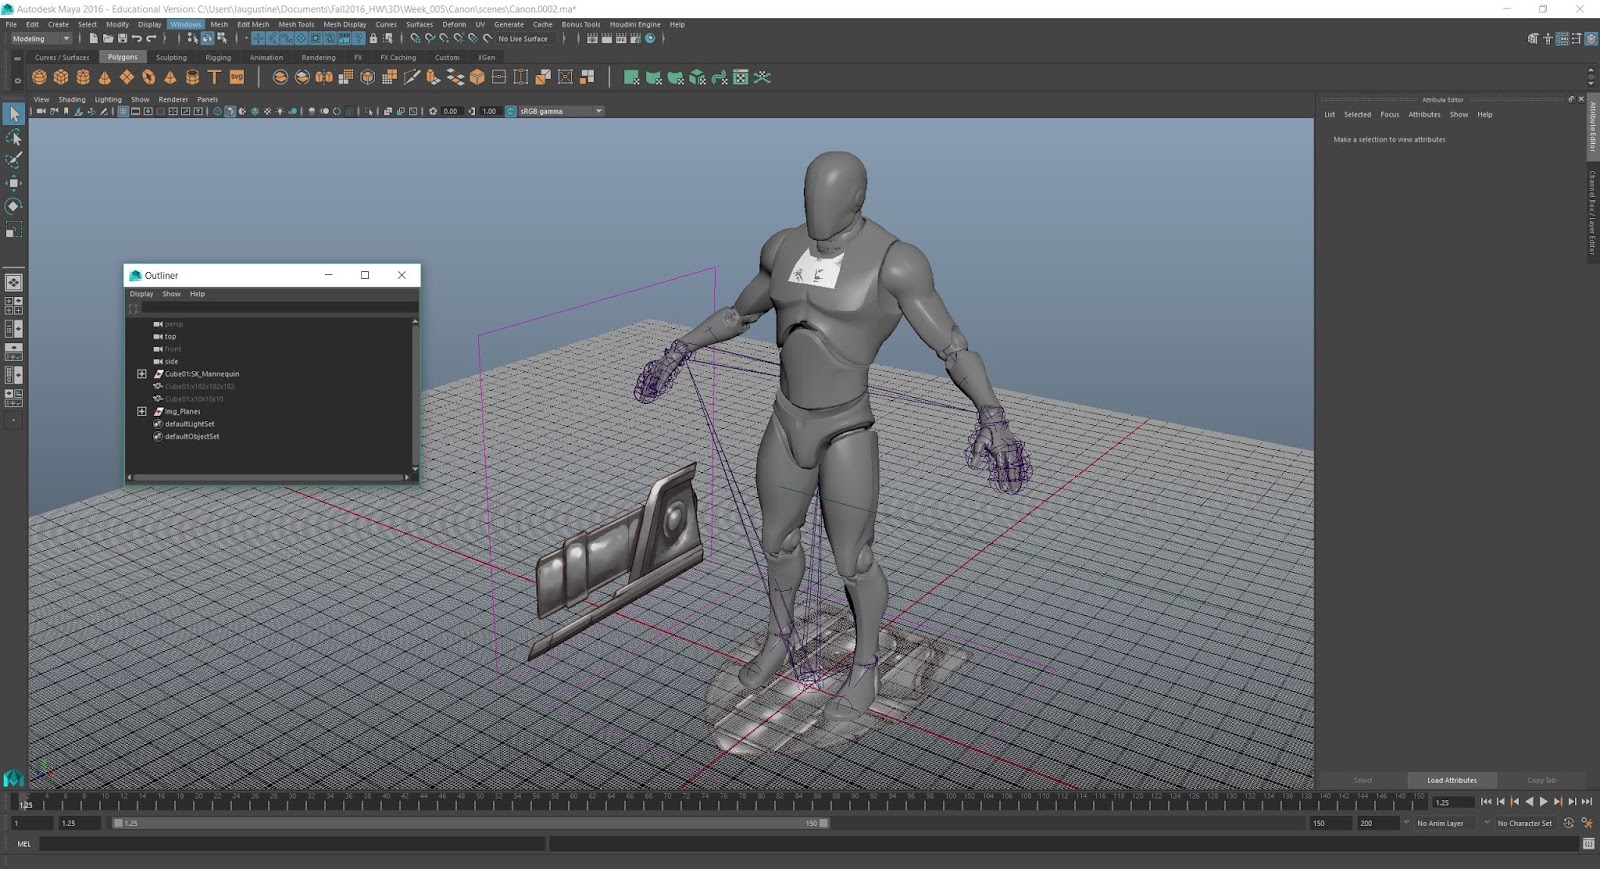Click the Undo arrow in status line
The height and width of the screenshot is (869, 1600).
[x=137, y=39]
